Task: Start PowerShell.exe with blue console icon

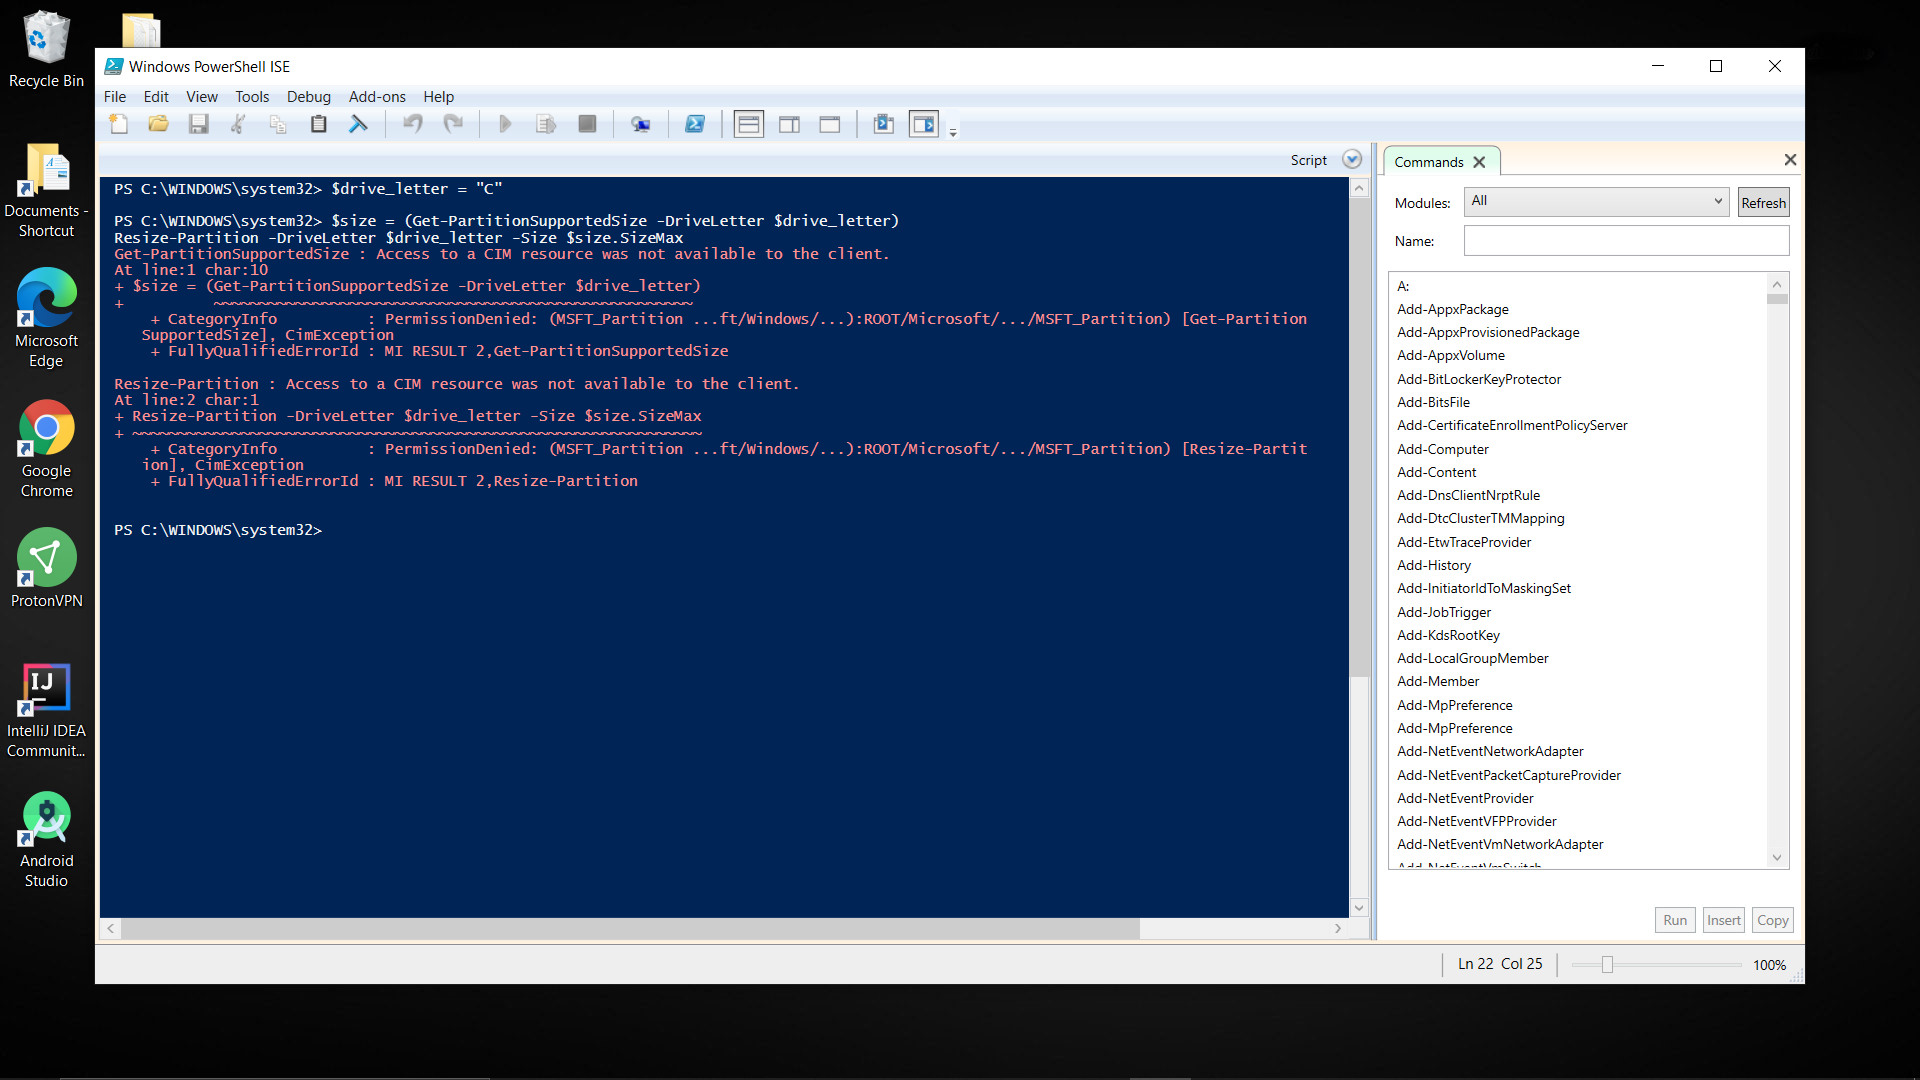Action: [x=695, y=124]
